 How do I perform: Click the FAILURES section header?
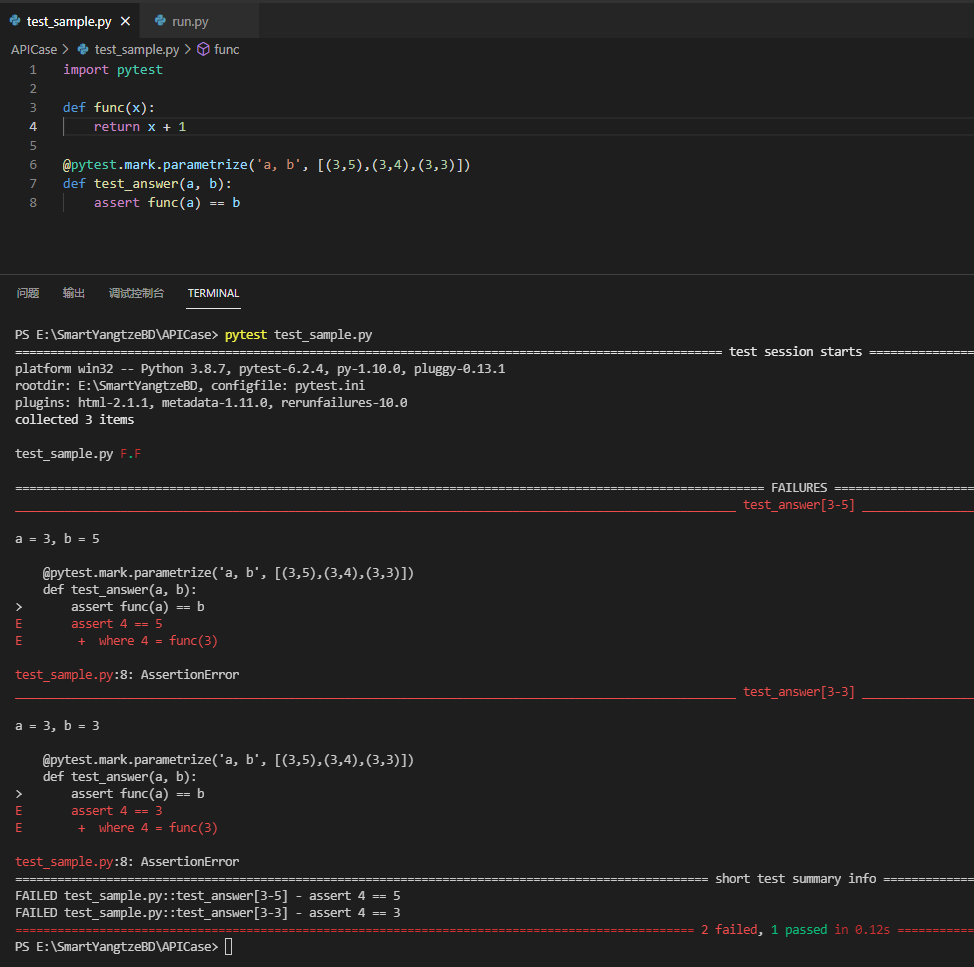[x=799, y=488]
